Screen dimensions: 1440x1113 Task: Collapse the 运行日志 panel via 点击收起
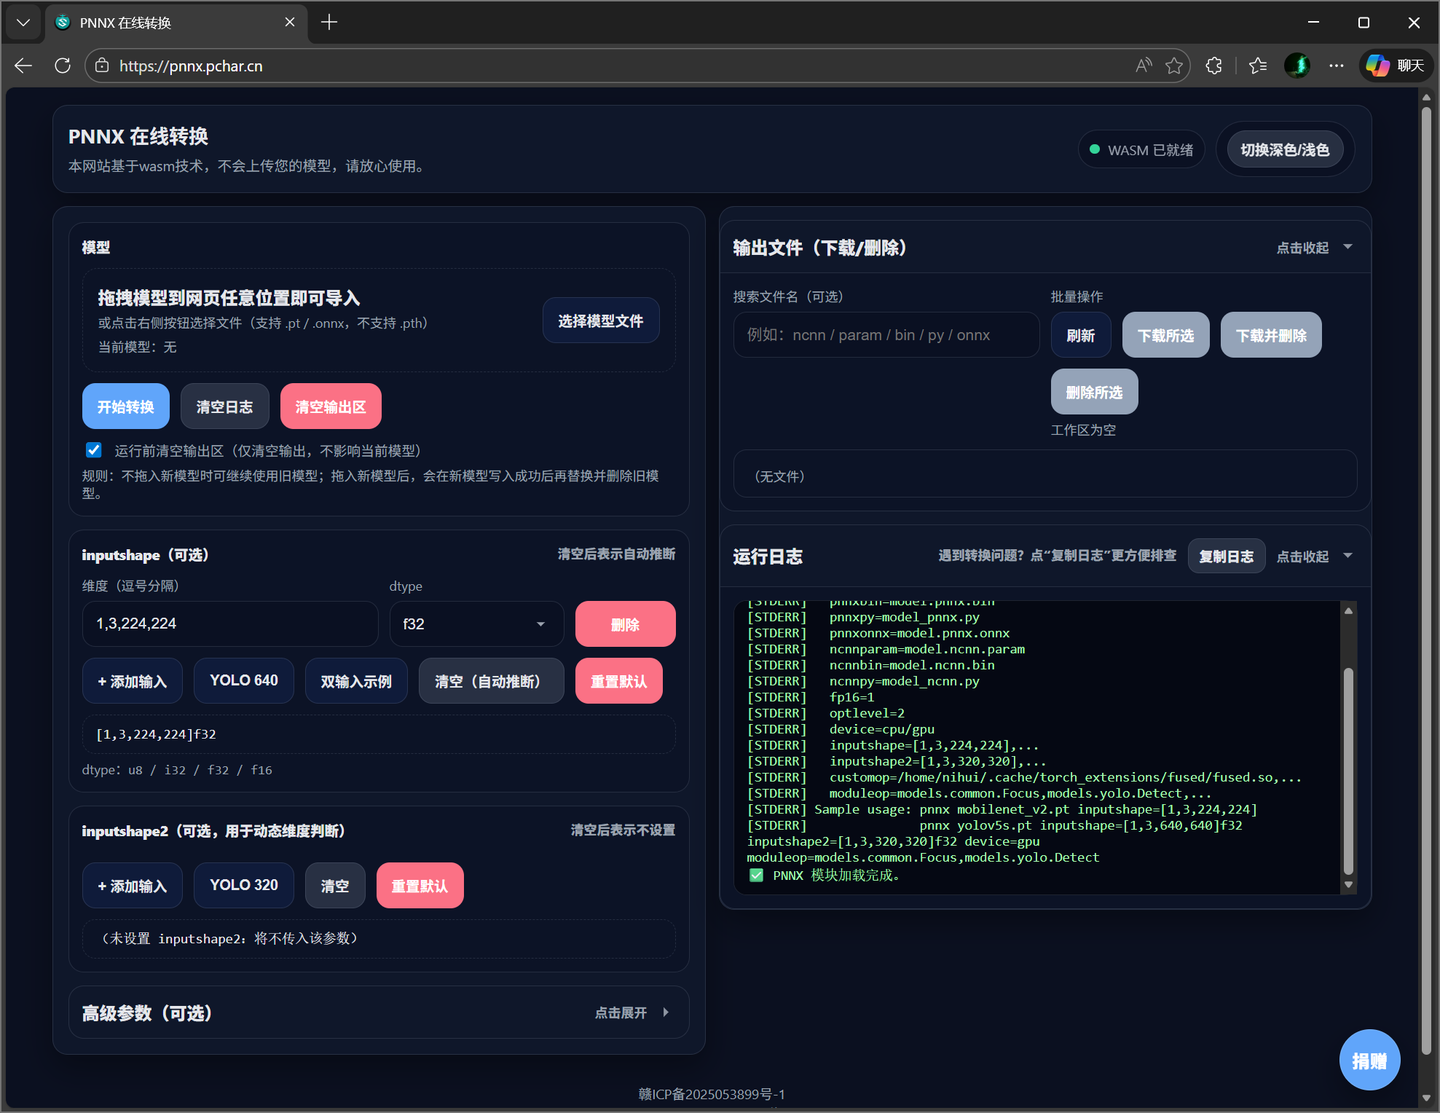[1314, 556]
